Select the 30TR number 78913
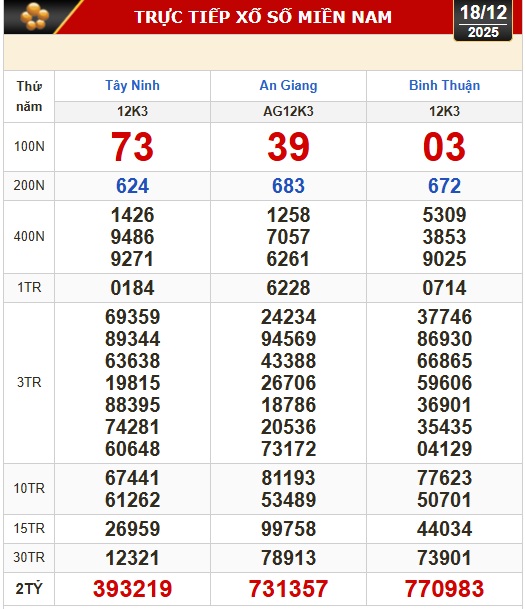The width and height of the screenshot is (525, 609). point(289,558)
